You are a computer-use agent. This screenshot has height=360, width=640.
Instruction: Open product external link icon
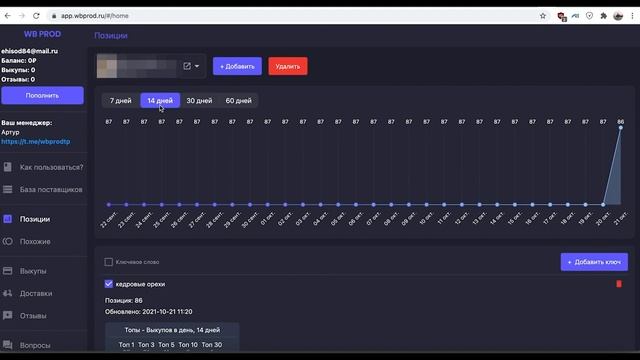click(187, 66)
